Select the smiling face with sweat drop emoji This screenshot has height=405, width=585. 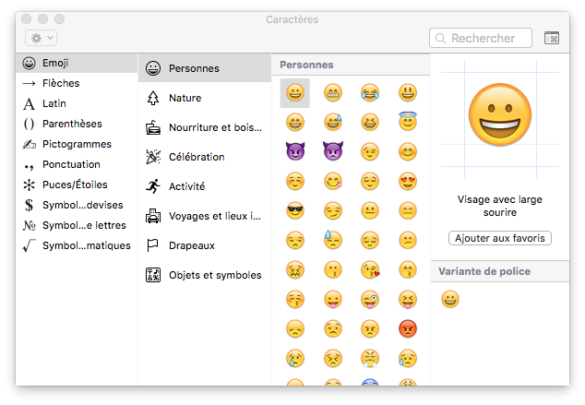point(332,122)
